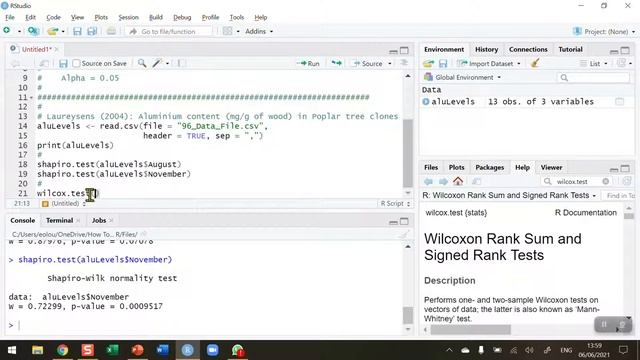
Task: Open the recent files dropdown arrow
Action: click(63, 31)
